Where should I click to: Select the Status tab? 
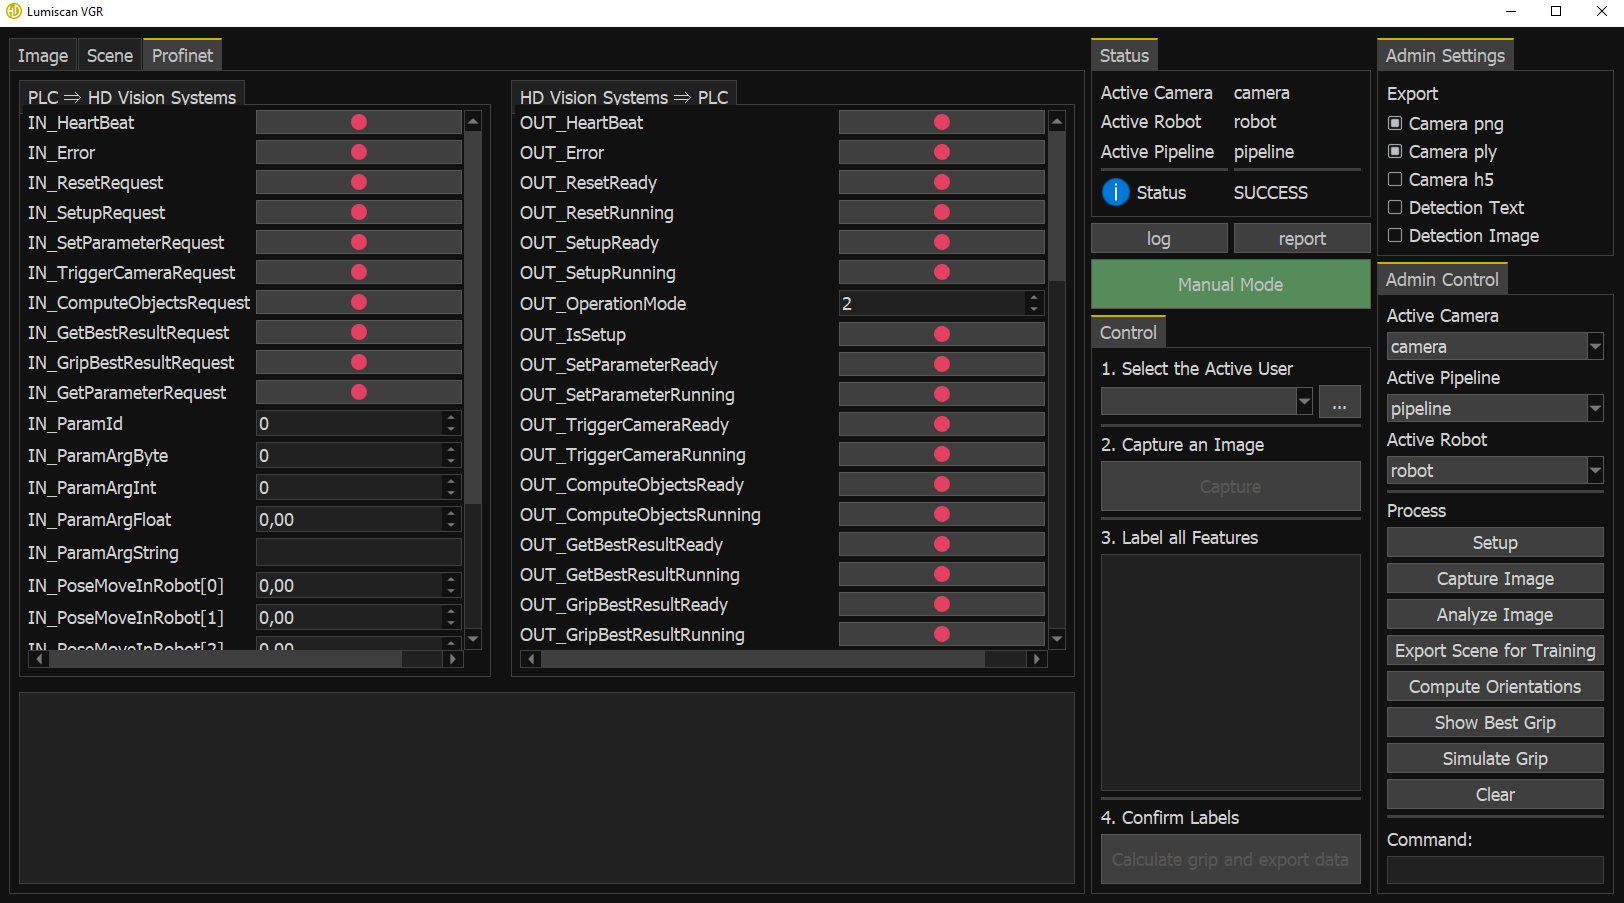tap(1124, 56)
